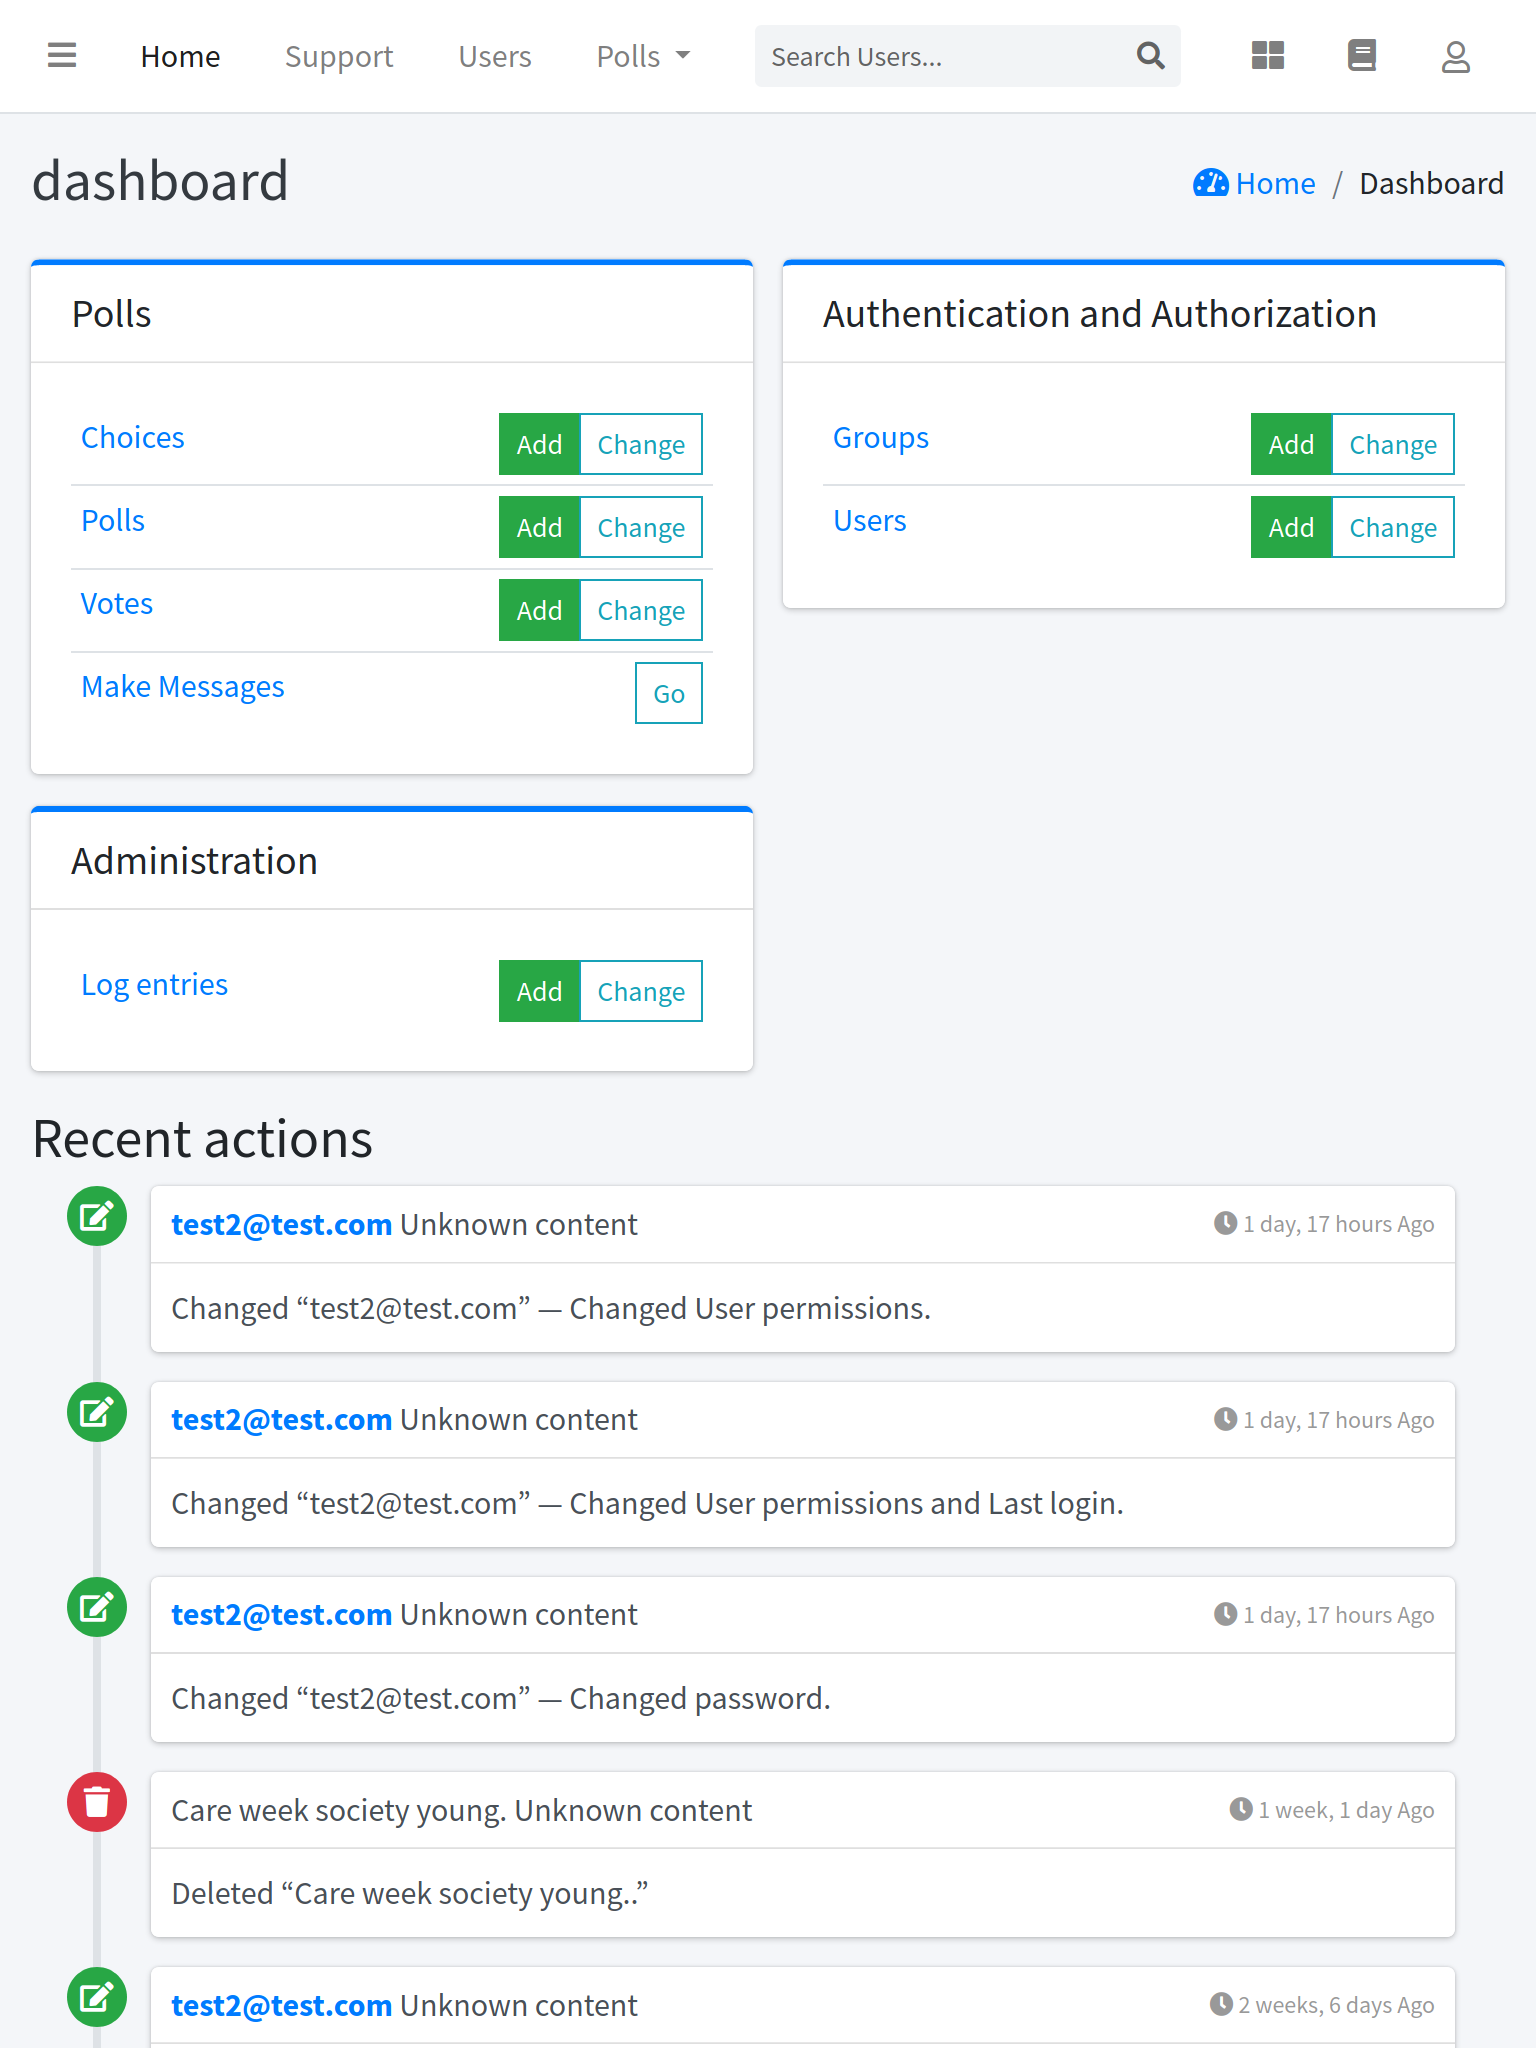Expand the Polls dropdown in navbar
This screenshot has width=1536, height=2048.
coord(643,57)
